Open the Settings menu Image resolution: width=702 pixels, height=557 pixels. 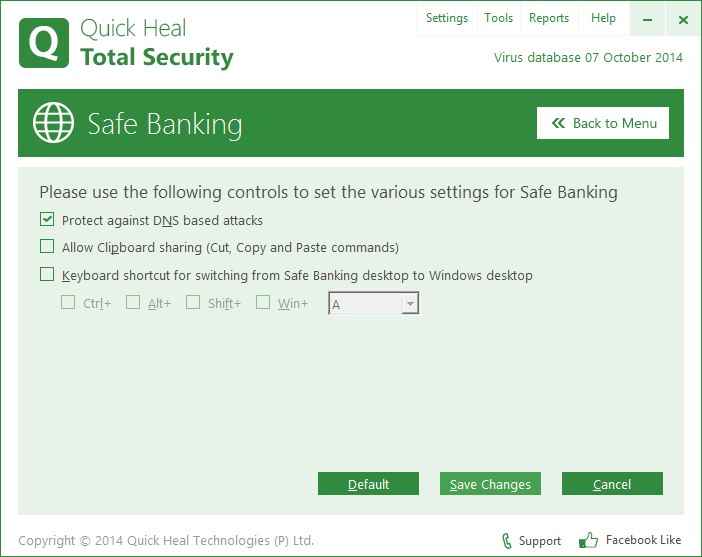(447, 18)
